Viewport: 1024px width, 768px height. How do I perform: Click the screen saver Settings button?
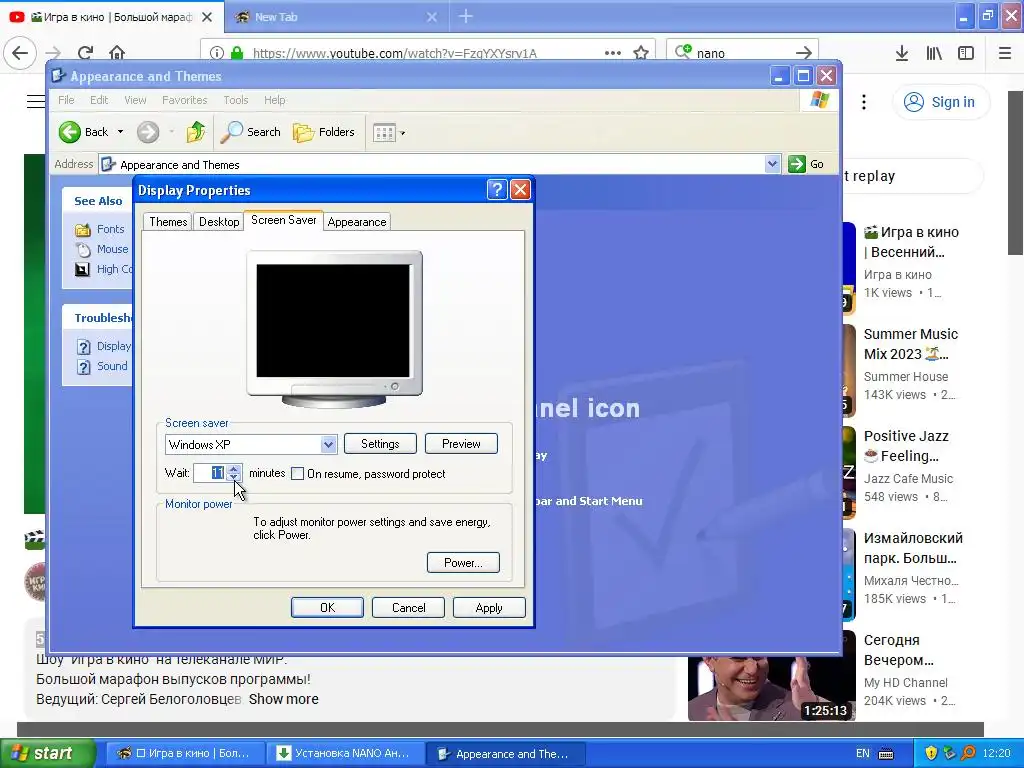[380, 444]
